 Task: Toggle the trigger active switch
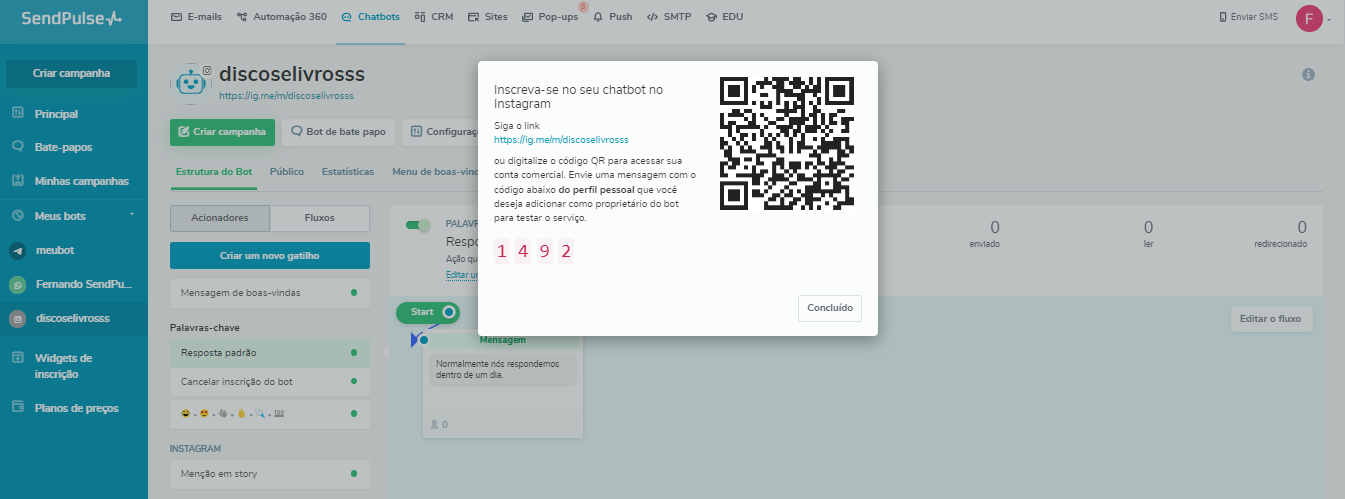click(x=418, y=225)
